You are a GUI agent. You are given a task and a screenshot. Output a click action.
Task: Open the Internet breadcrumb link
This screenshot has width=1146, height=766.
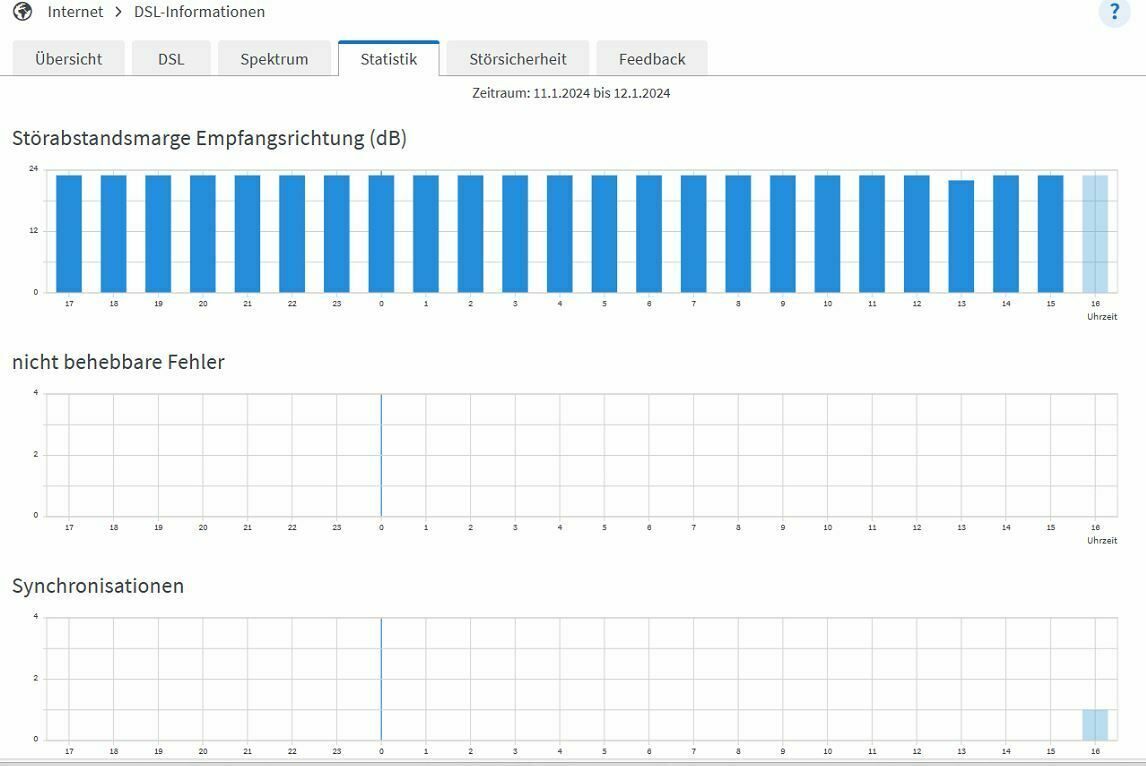pos(75,12)
